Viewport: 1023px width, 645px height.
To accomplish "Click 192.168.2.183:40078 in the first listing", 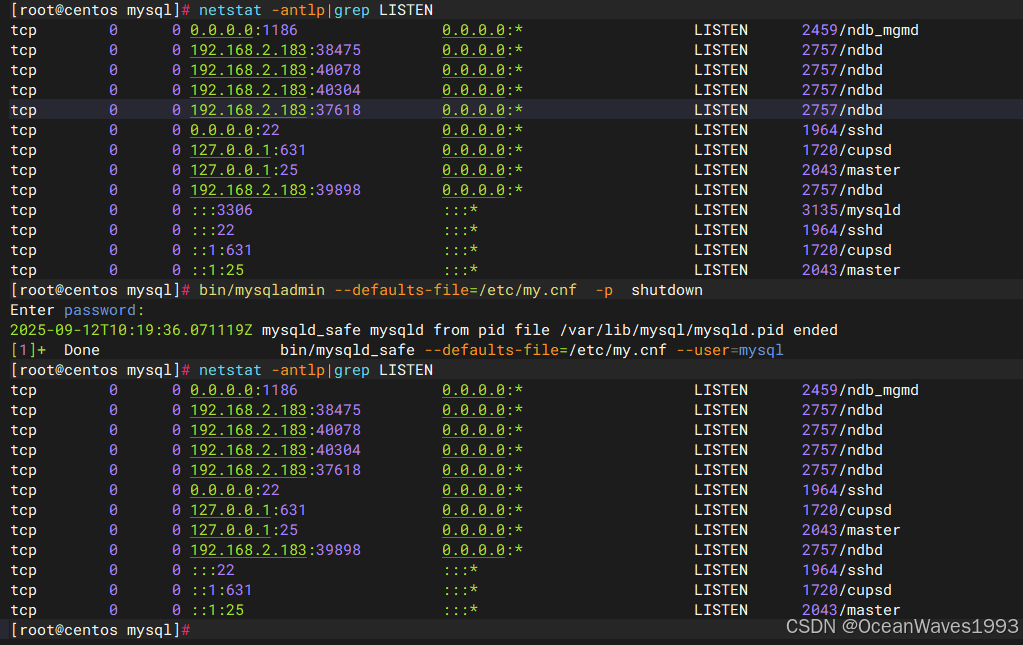I will tap(275, 70).
